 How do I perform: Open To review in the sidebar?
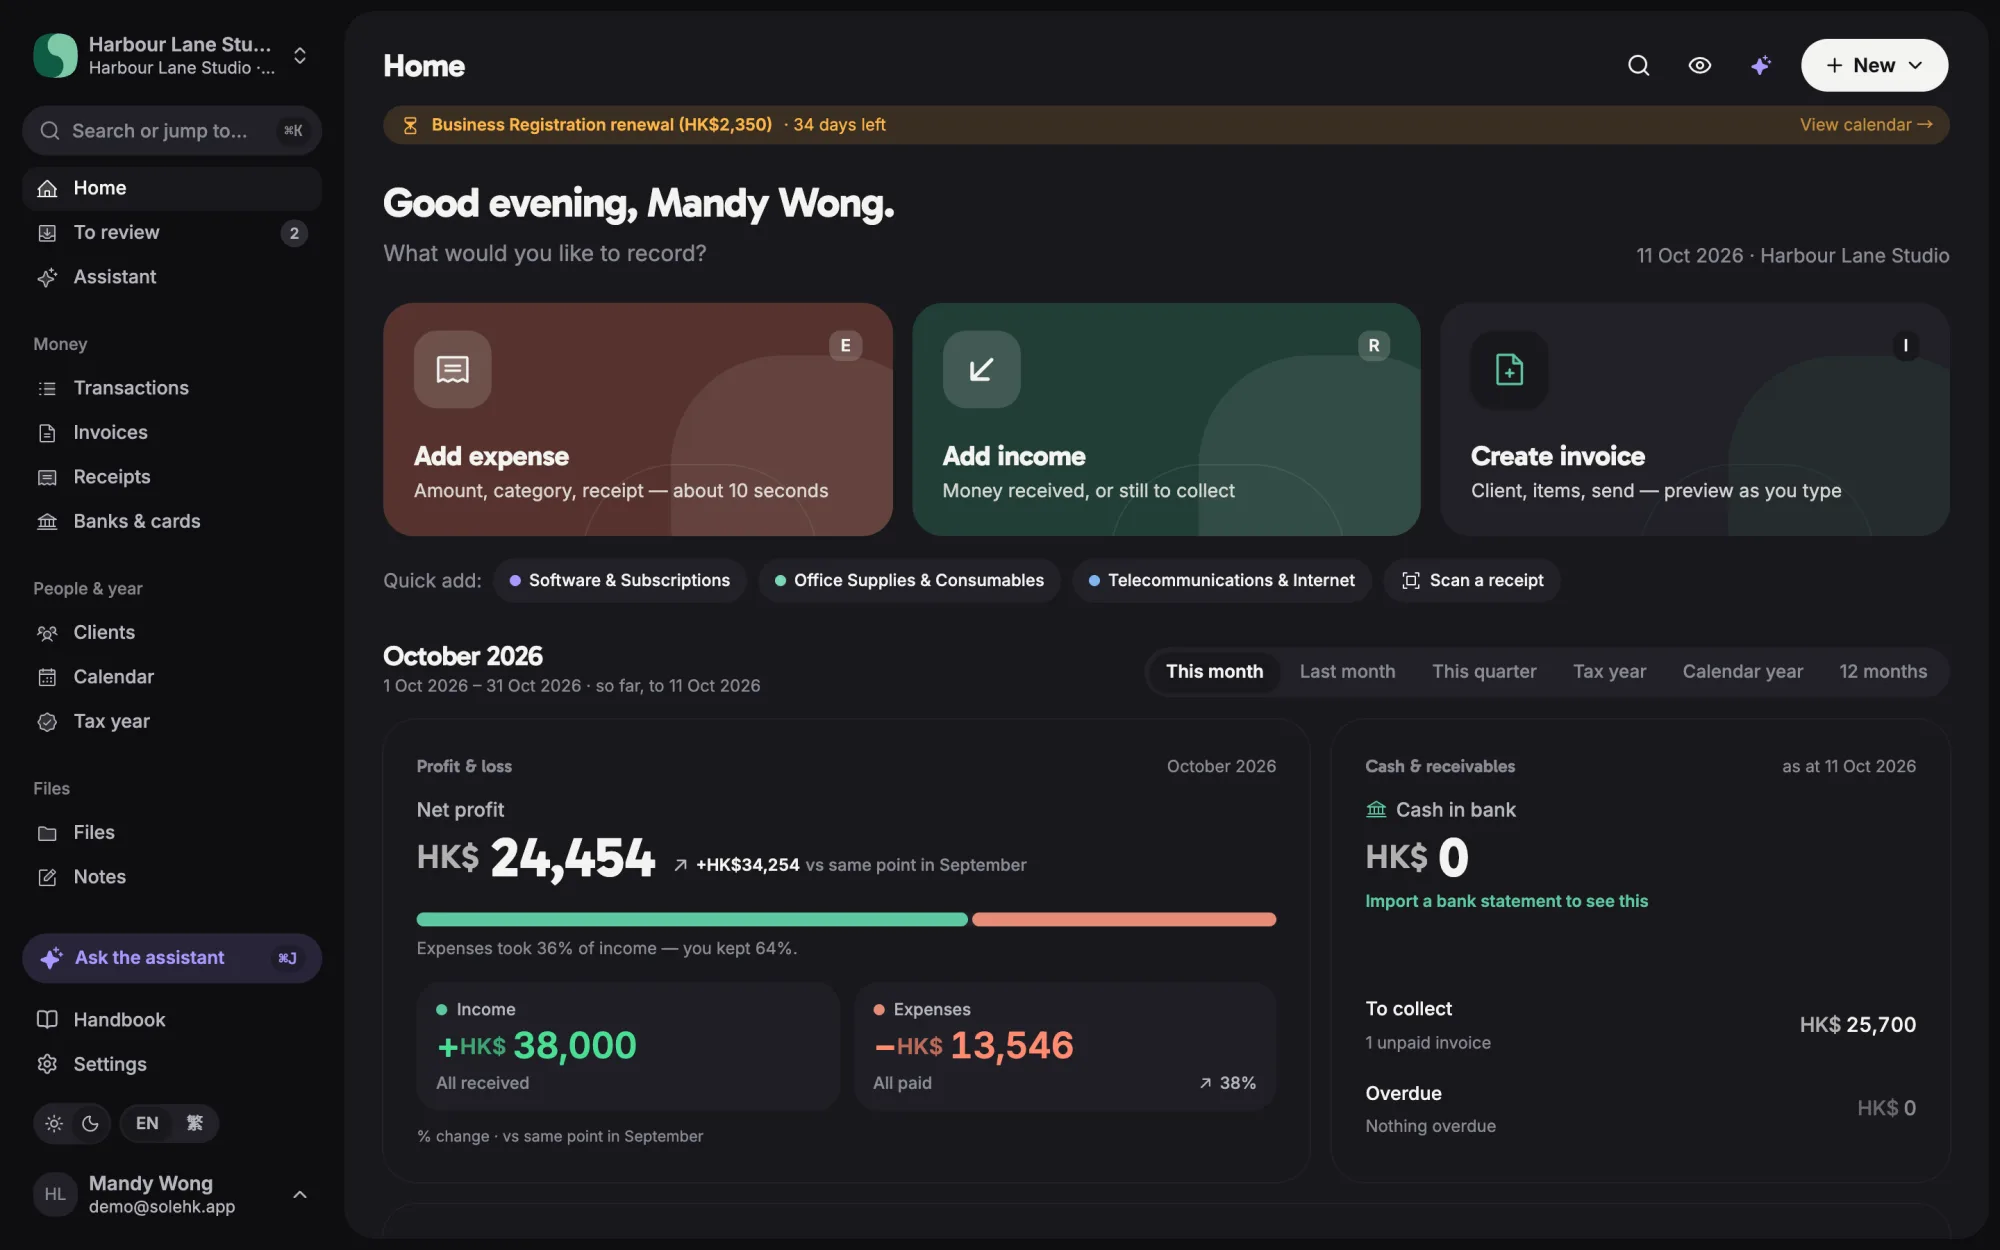click(x=172, y=232)
